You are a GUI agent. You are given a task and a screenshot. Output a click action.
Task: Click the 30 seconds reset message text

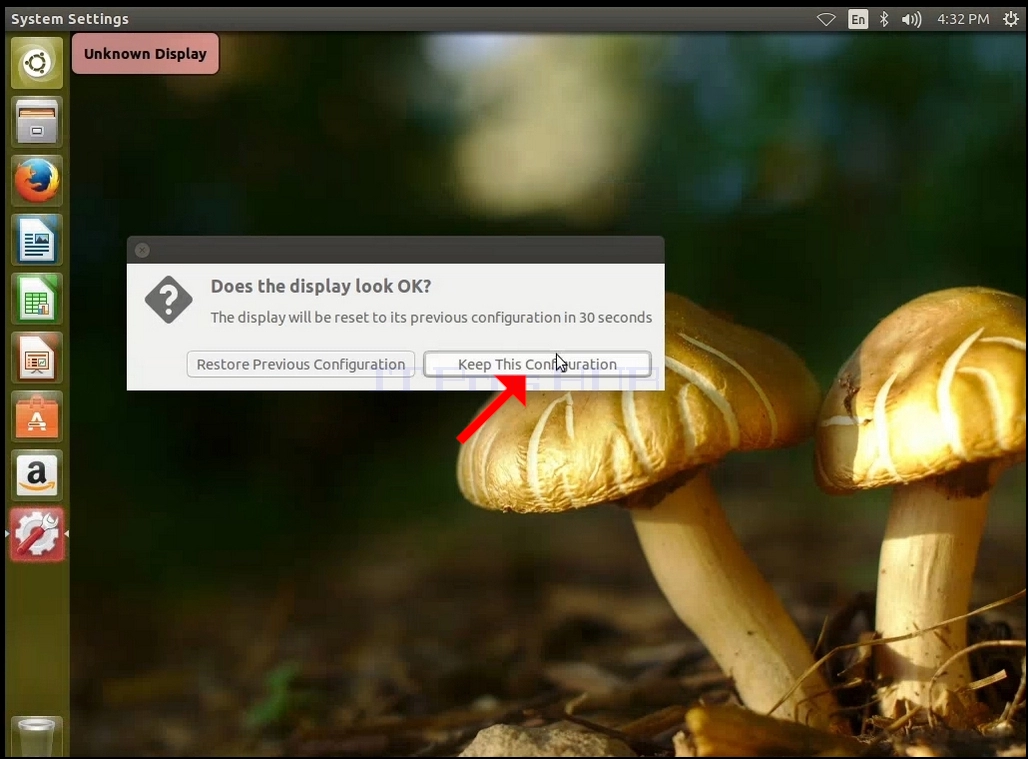click(431, 317)
